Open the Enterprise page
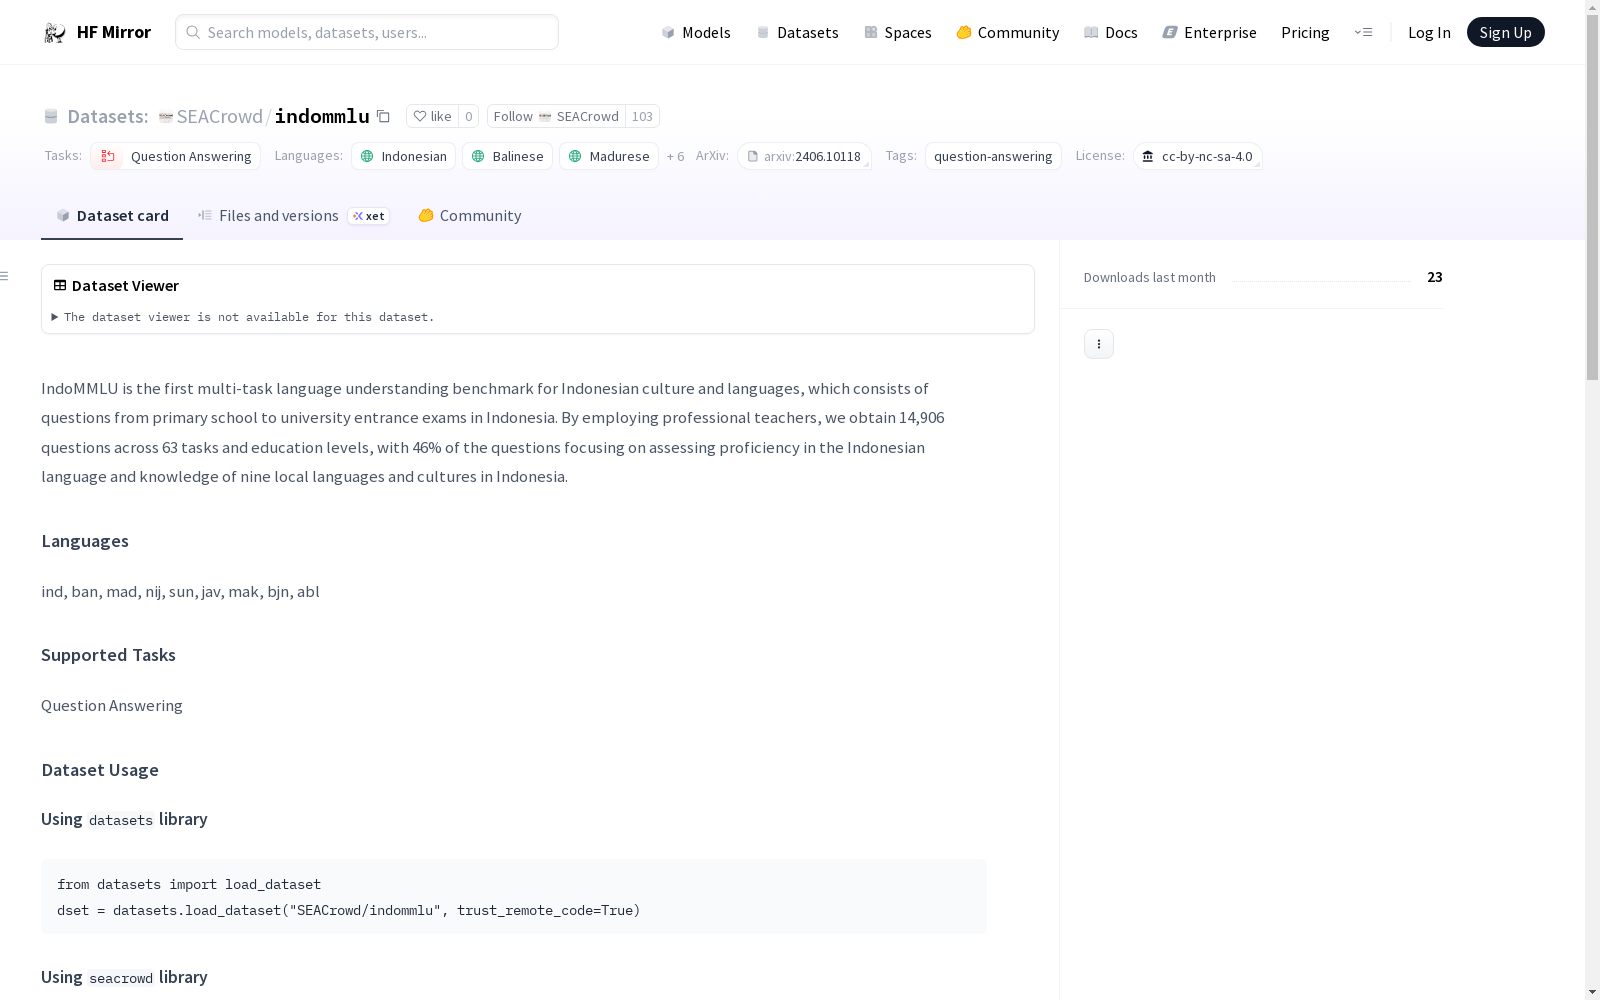The width and height of the screenshot is (1600, 1000). point(1210,32)
